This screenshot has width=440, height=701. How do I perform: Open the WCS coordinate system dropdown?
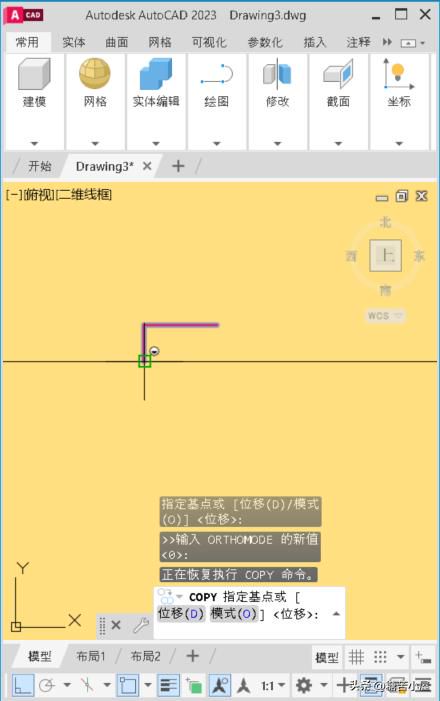(x=385, y=316)
